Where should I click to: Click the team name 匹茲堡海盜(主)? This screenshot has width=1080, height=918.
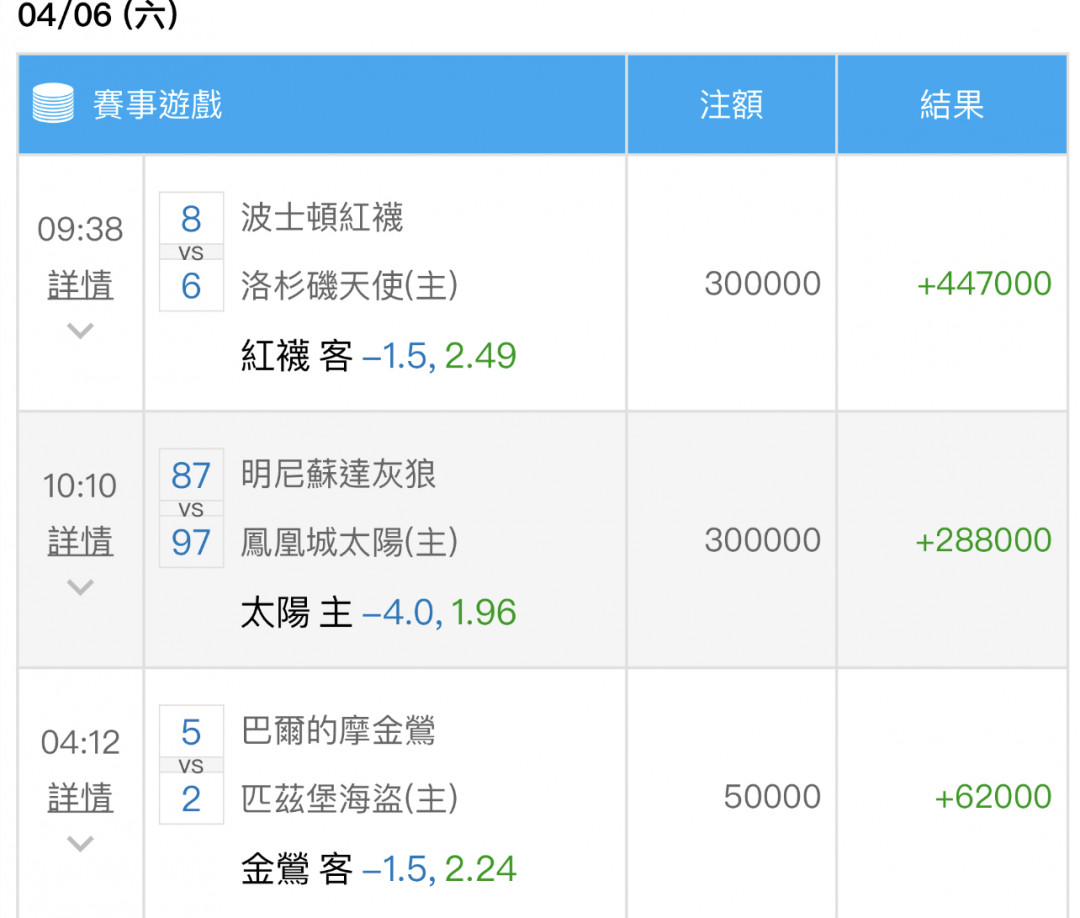pos(349,798)
